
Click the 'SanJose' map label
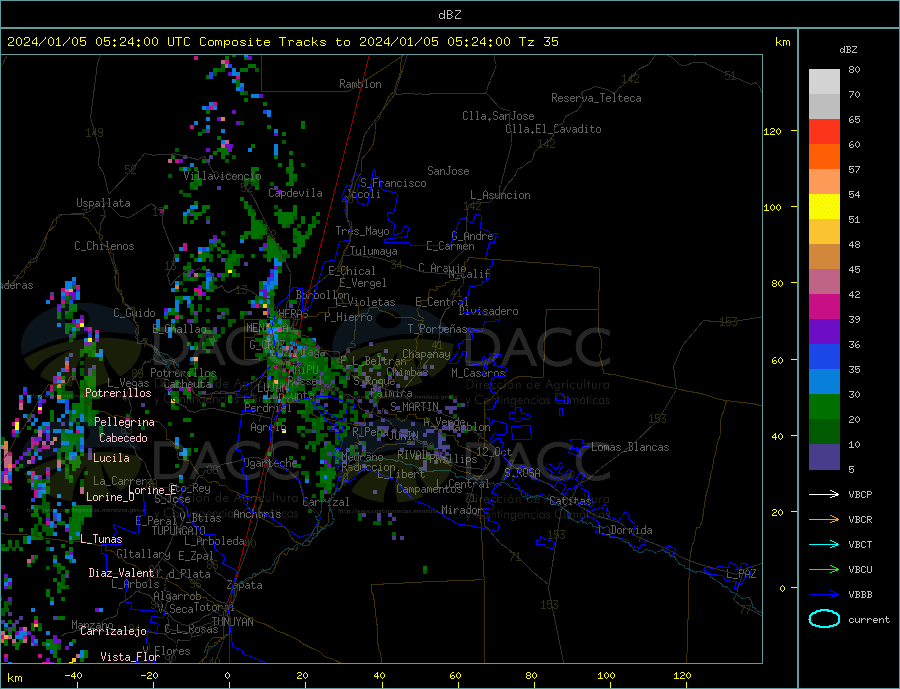tap(448, 171)
